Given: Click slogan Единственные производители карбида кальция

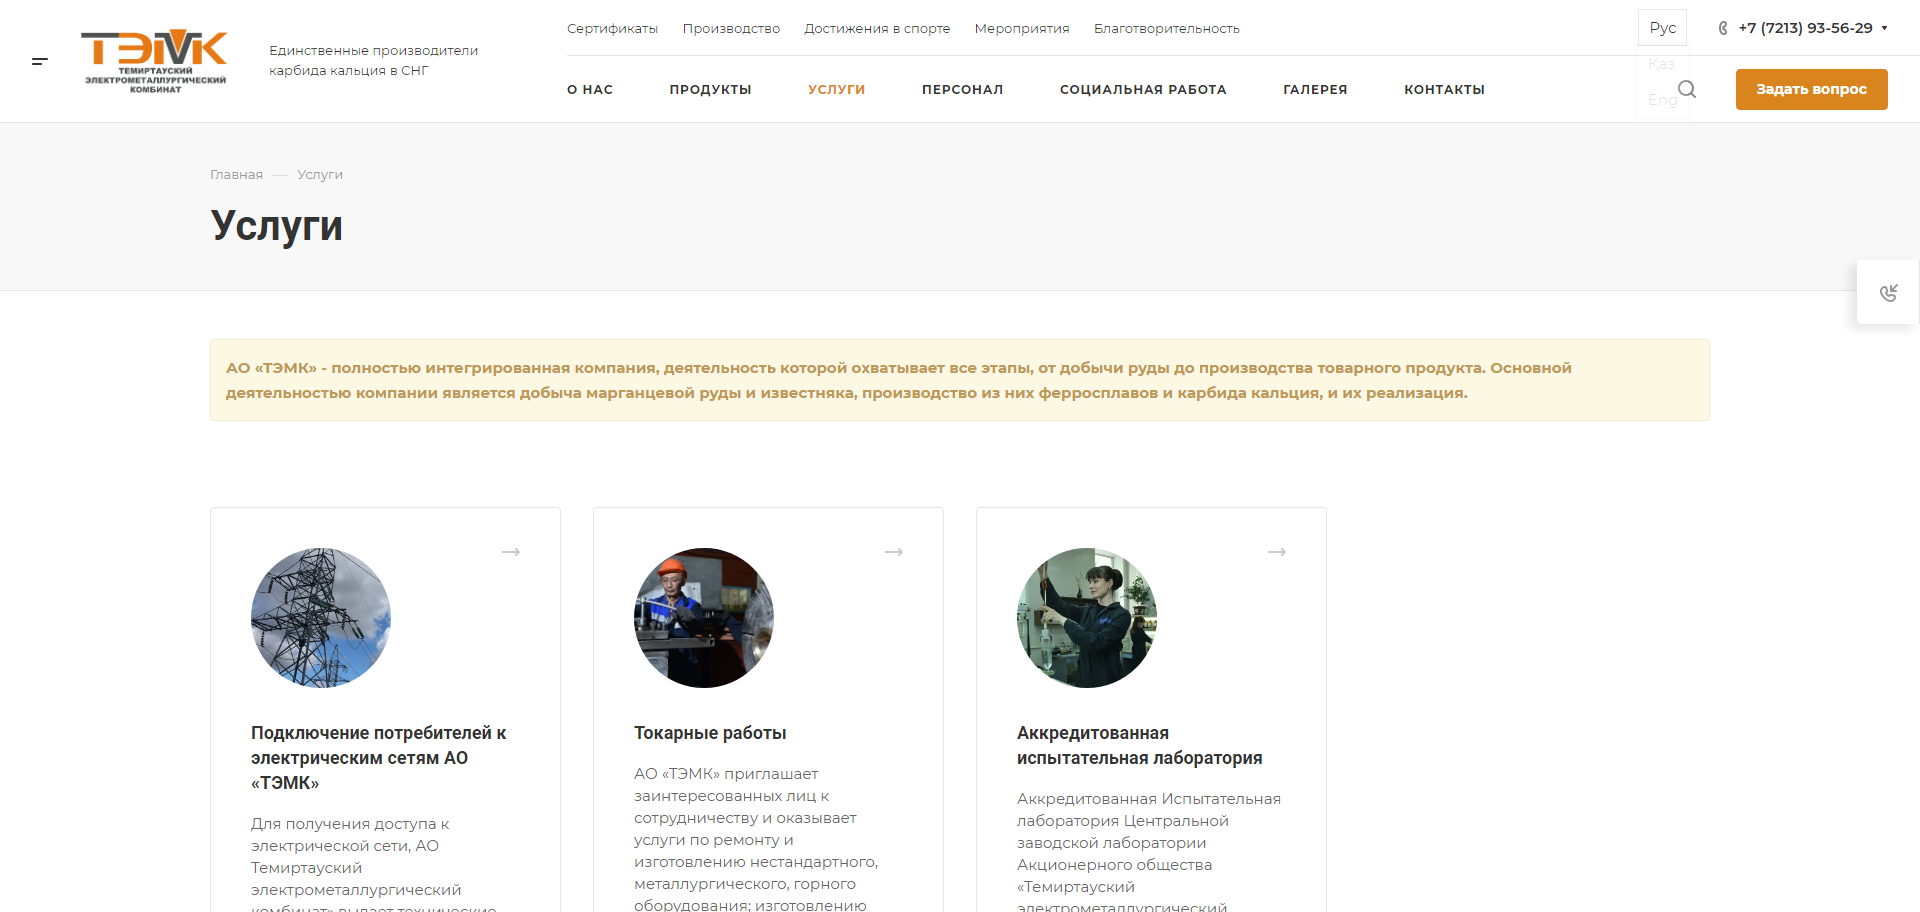Looking at the screenshot, I should [x=373, y=60].
